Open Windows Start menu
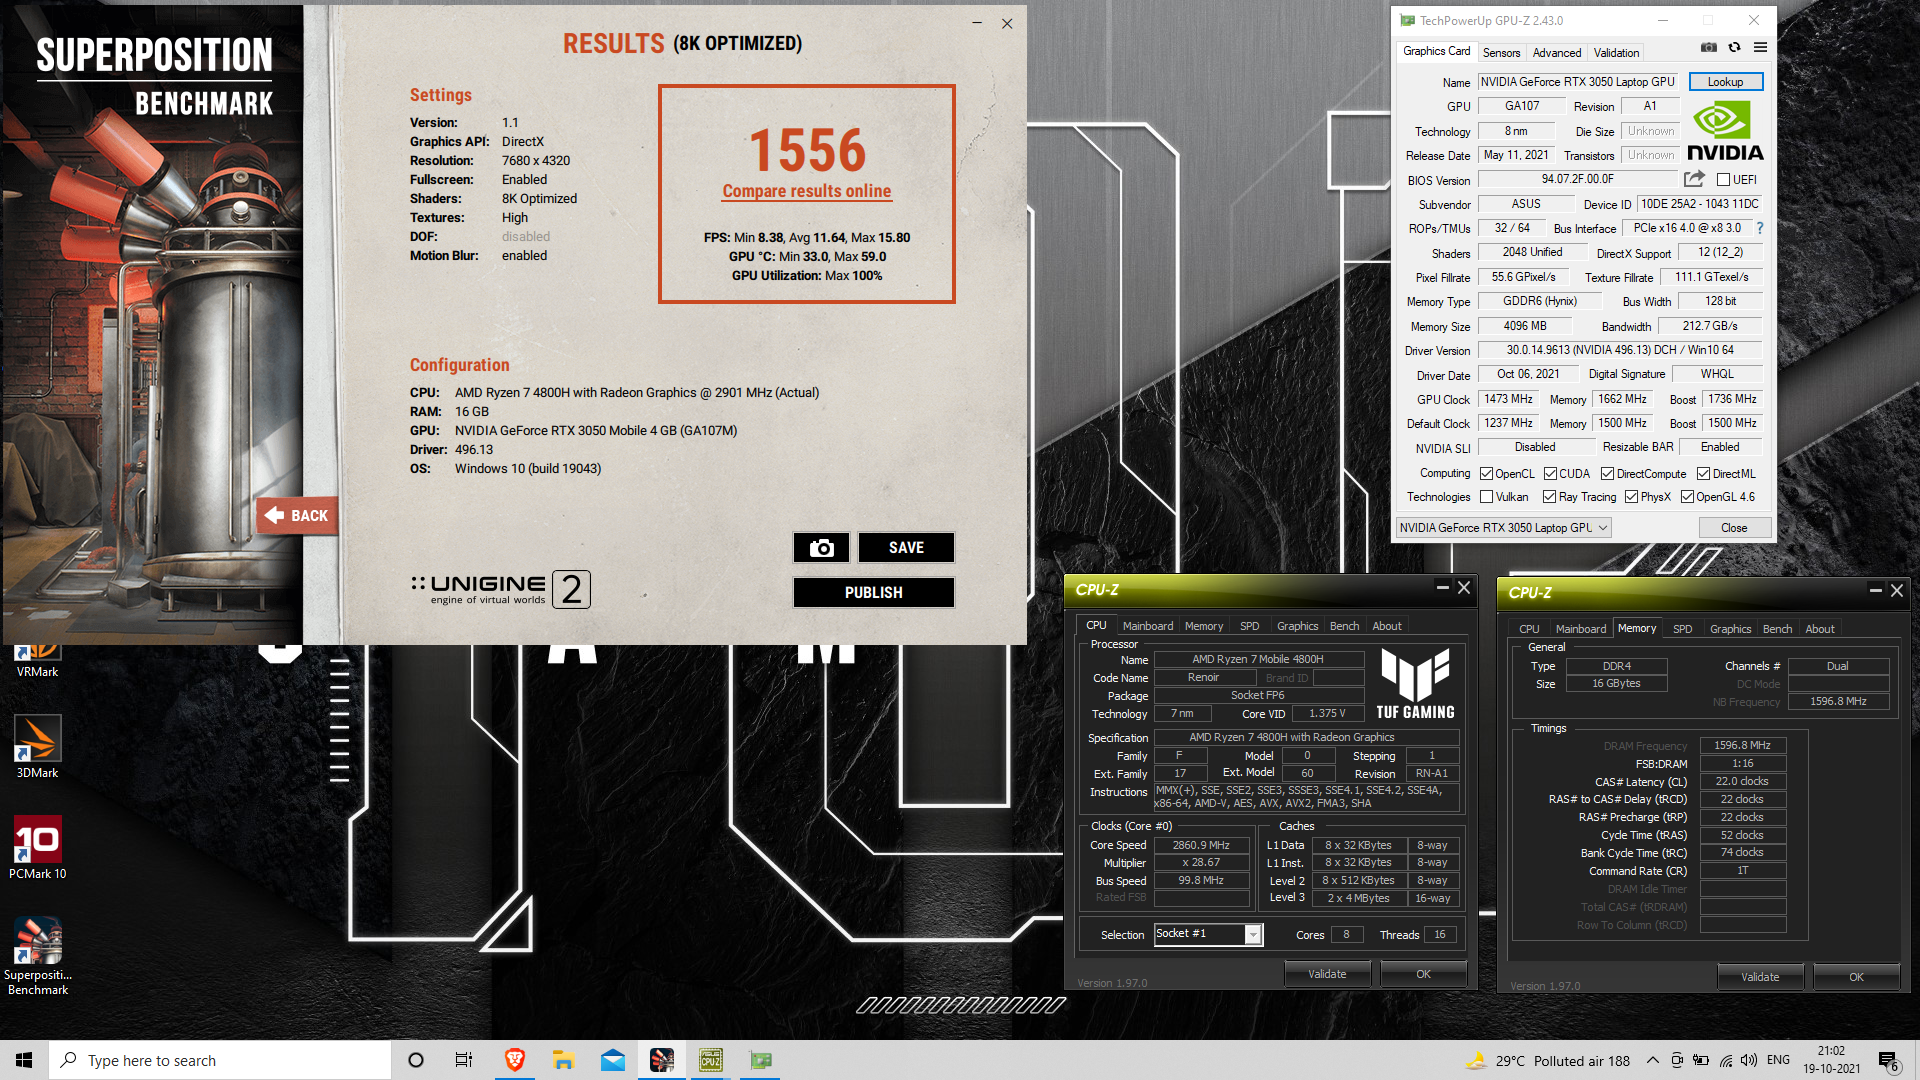This screenshot has height=1080, width=1920. (x=24, y=1060)
